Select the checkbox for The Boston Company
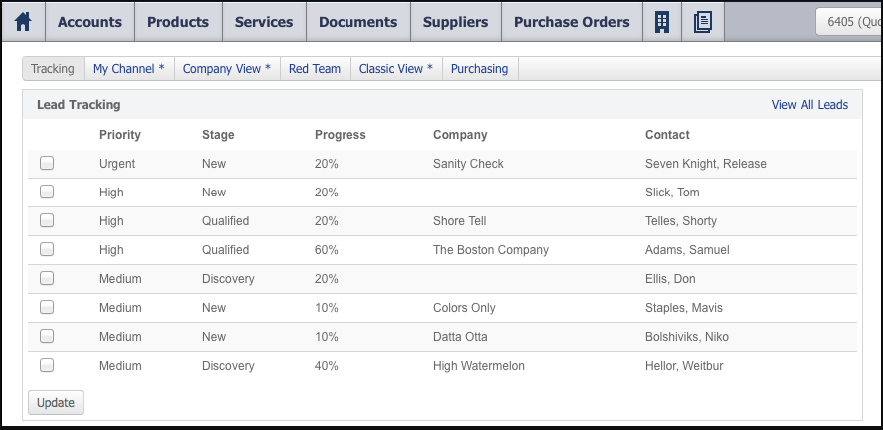Image resolution: width=883 pixels, height=430 pixels. pyautogui.click(x=47, y=250)
